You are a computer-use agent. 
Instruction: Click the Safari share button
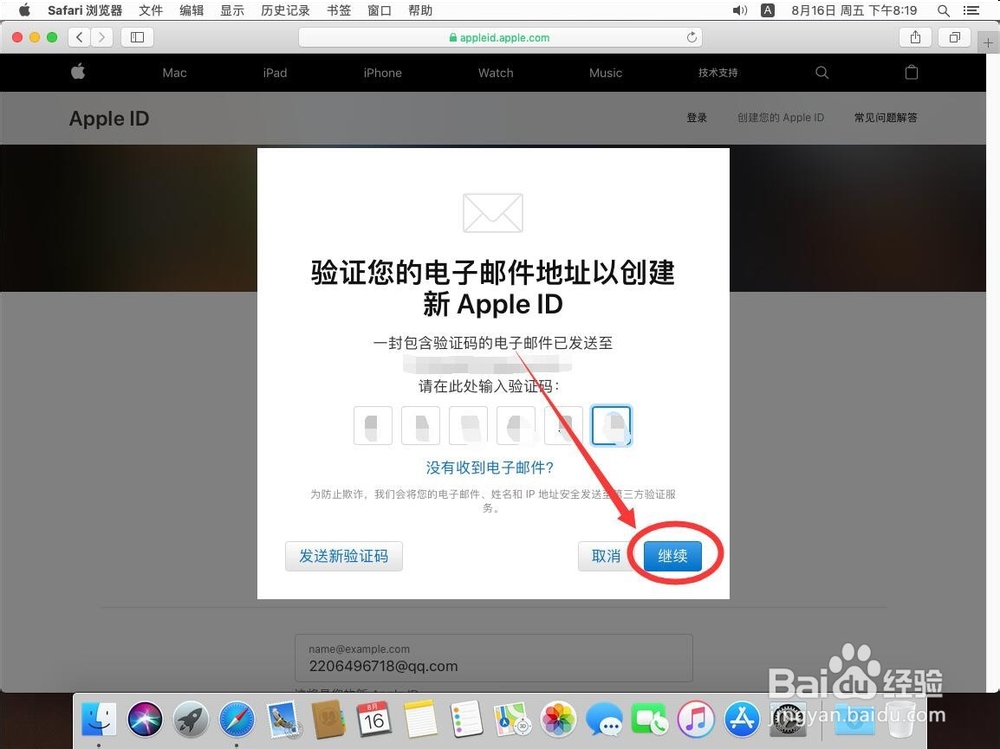tap(915, 37)
